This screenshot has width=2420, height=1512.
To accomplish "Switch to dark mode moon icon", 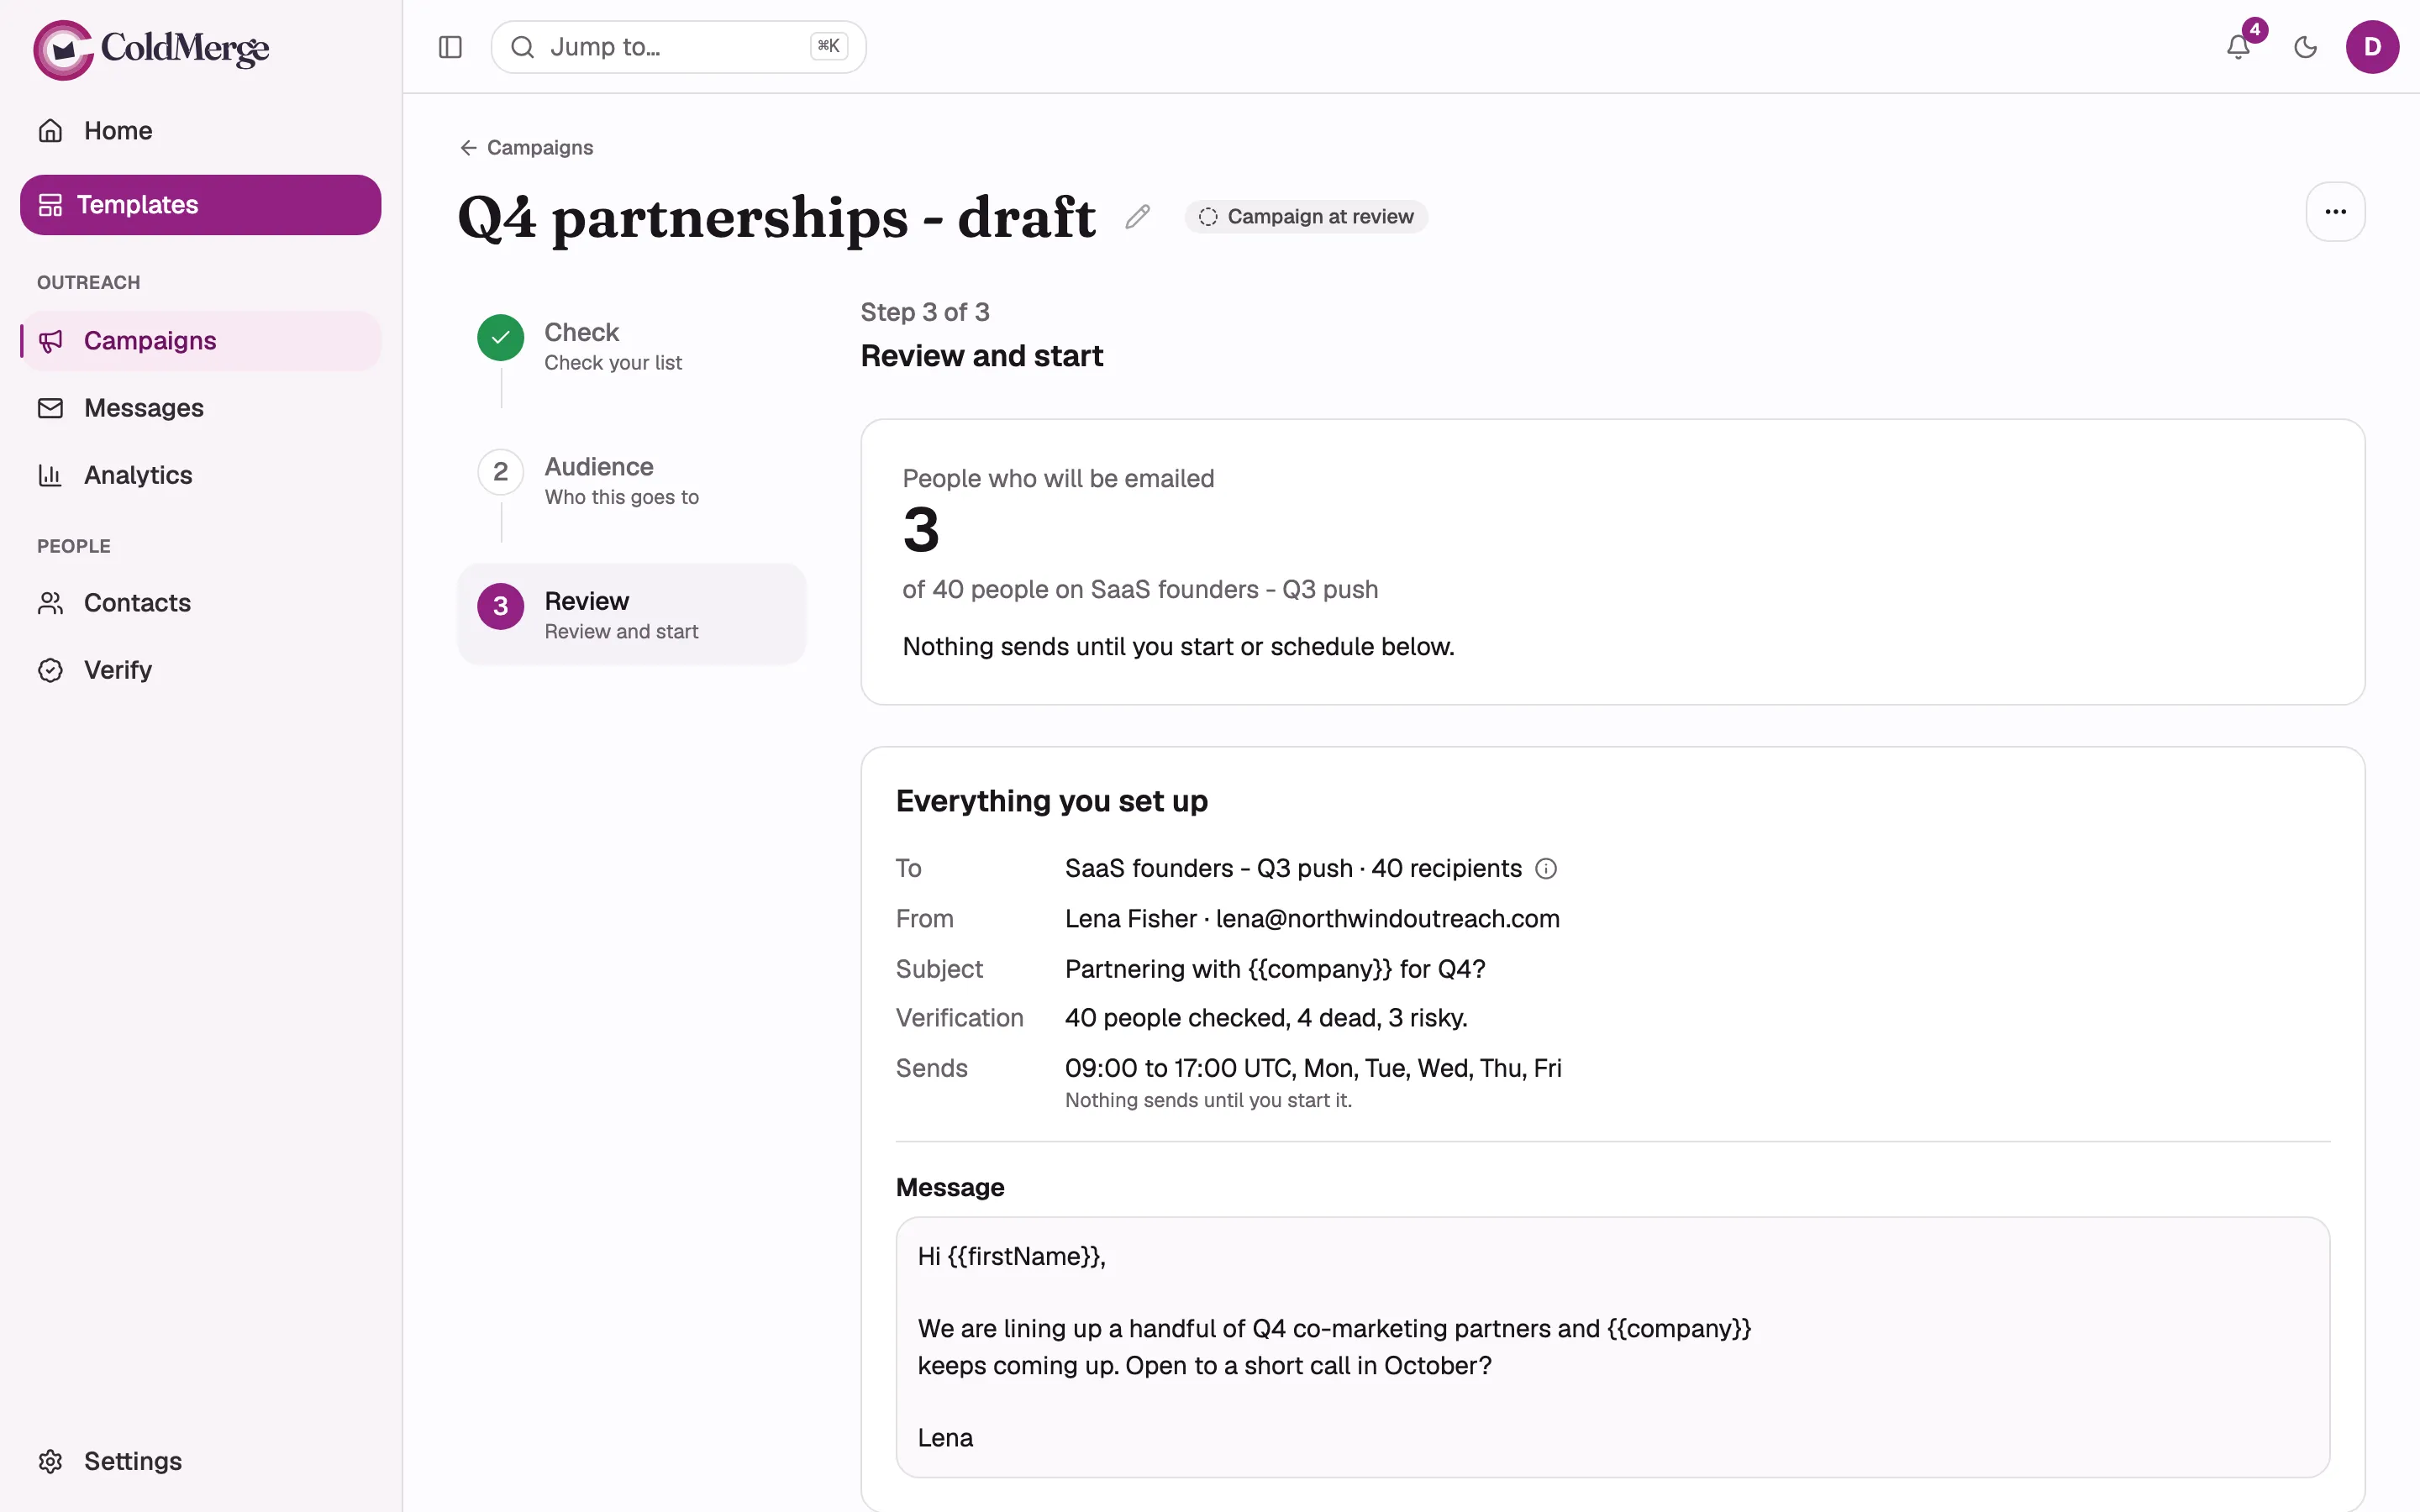I will (2305, 47).
